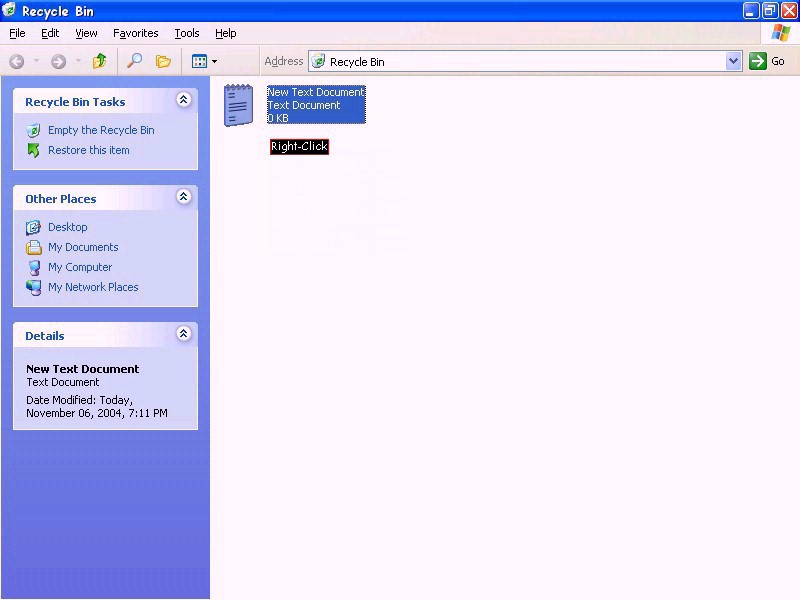Viewport: 800px width, 600px height.
Task: Click the My Documents folder icon
Action: coord(34,247)
